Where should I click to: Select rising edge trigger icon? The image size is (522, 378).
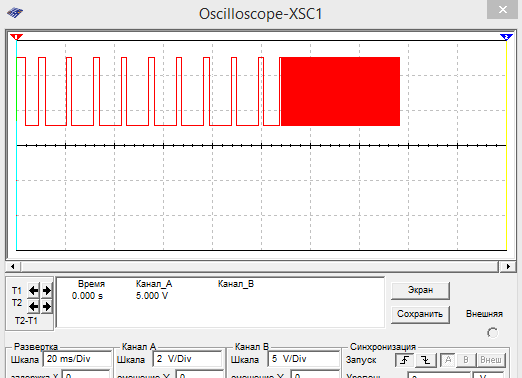point(405,360)
